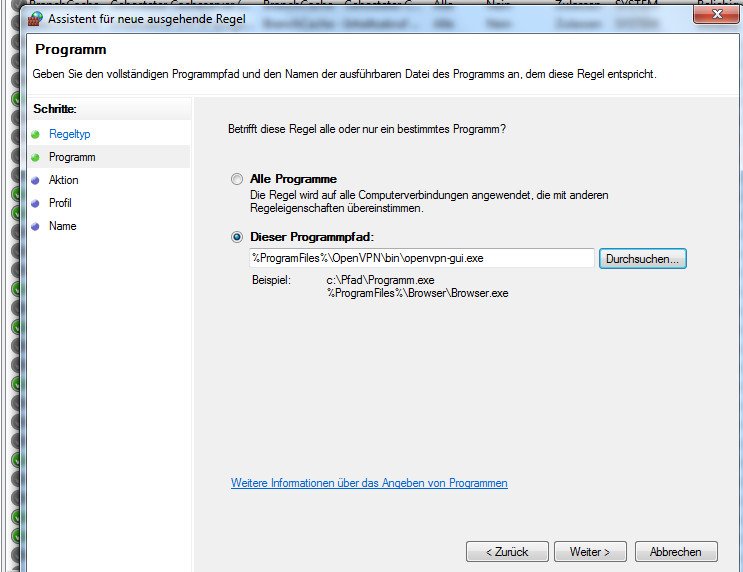Select the Programm step in sidebar
Image resolution: width=743 pixels, height=572 pixels.
[72, 157]
